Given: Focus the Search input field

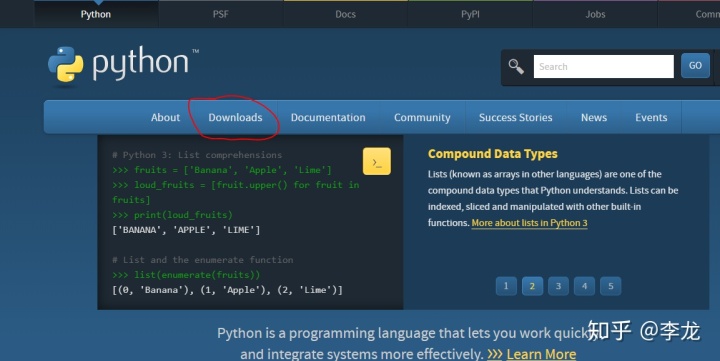Looking at the screenshot, I should pyautogui.click(x=603, y=67).
